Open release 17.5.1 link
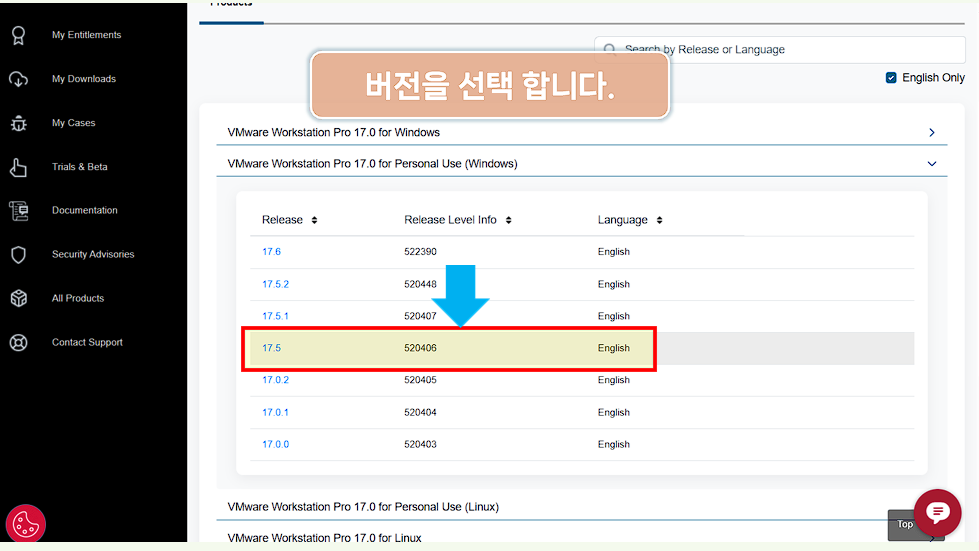 coord(275,316)
